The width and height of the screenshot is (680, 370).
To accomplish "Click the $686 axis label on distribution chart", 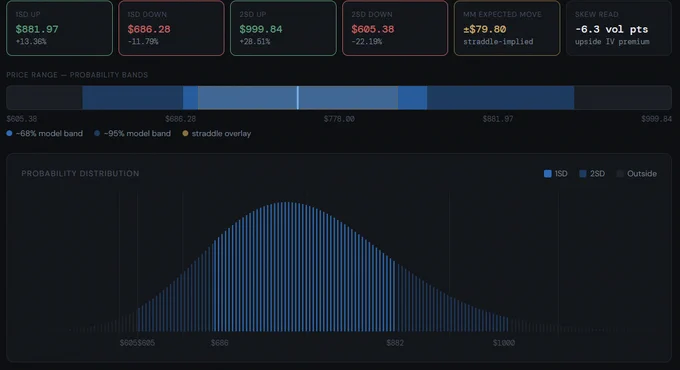I will pos(219,343).
